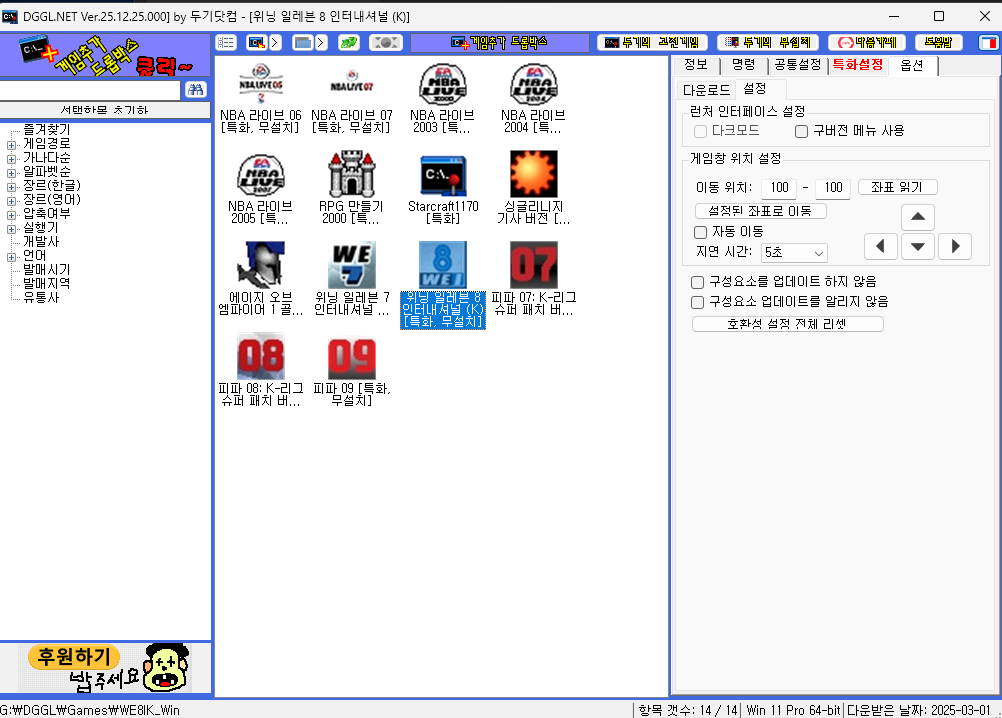
Task: Click the gray screenshot capture toolbar icon
Action: pos(386,43)
